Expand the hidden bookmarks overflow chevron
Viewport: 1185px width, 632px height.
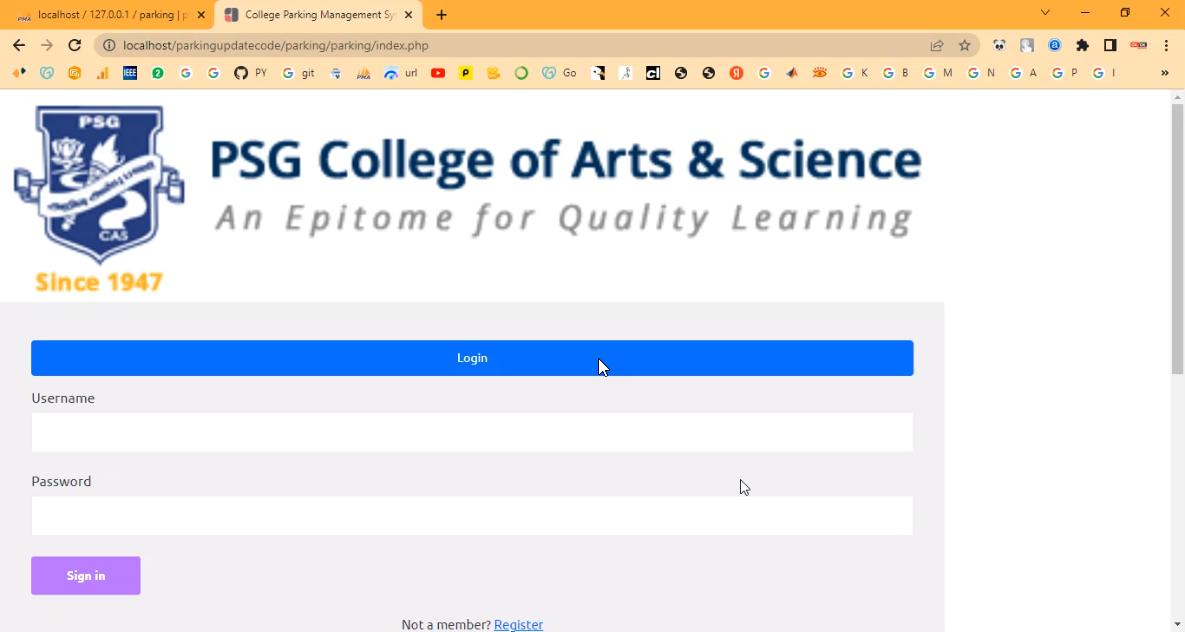[1164, 73]
